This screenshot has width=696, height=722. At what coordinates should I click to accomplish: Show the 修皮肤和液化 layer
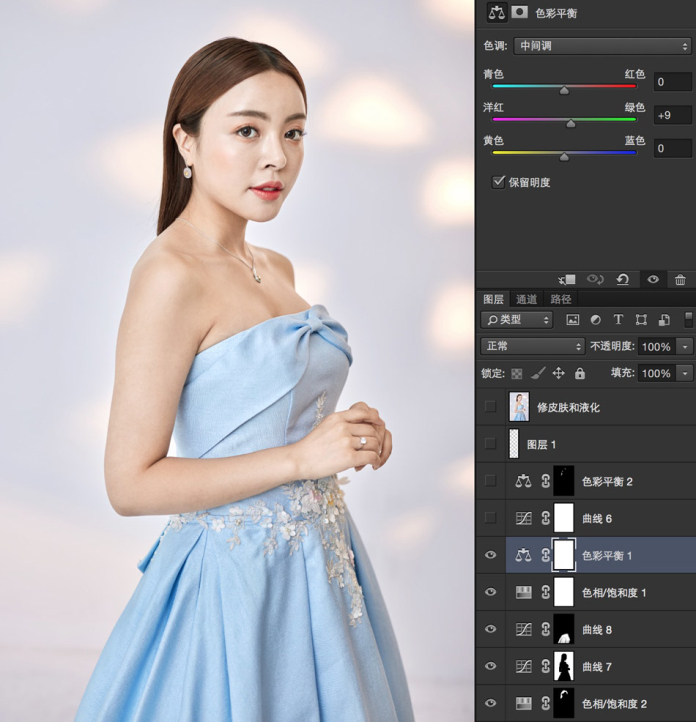[x=491, y=407]
